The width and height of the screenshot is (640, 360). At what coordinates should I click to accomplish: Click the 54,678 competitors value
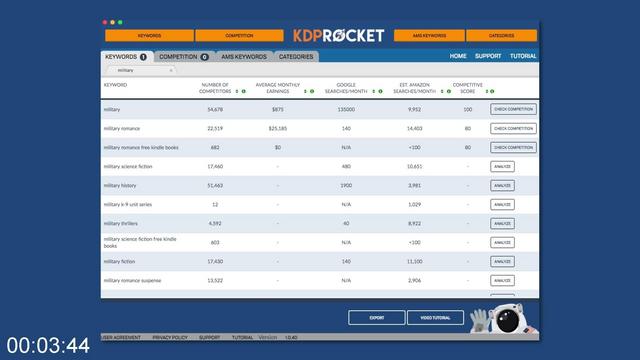(215, 109)
